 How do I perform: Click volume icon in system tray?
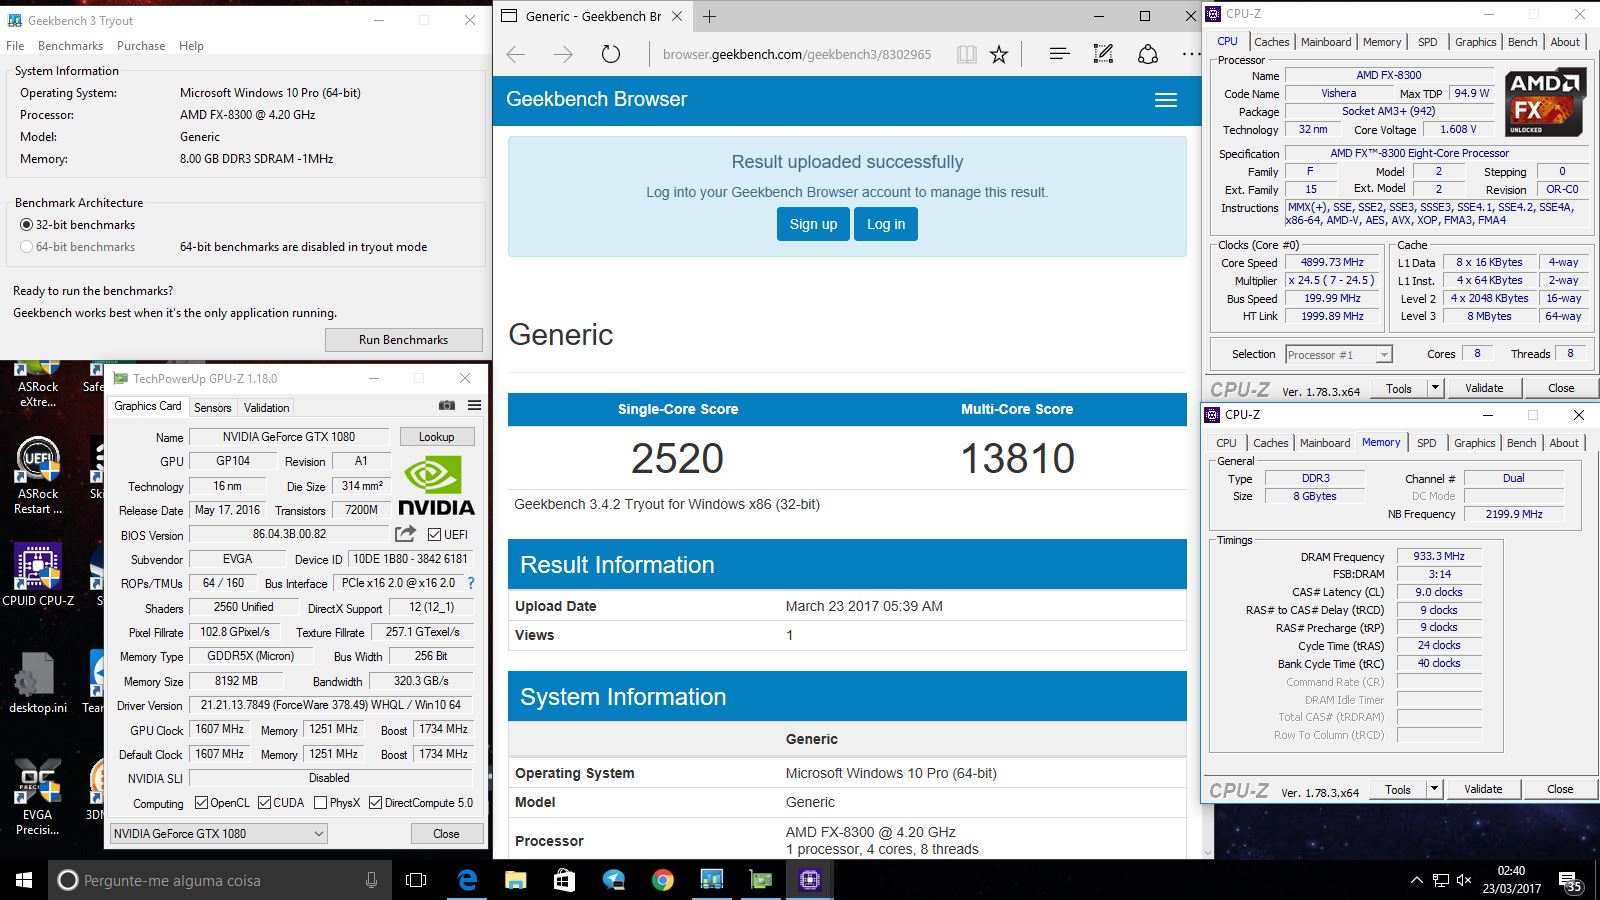tap(1464, 880)
